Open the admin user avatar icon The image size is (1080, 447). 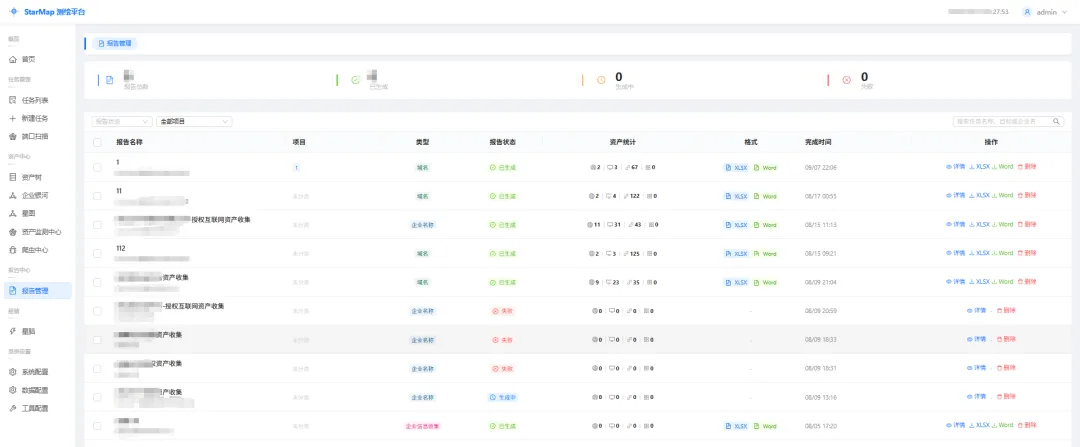[1027, 12]
